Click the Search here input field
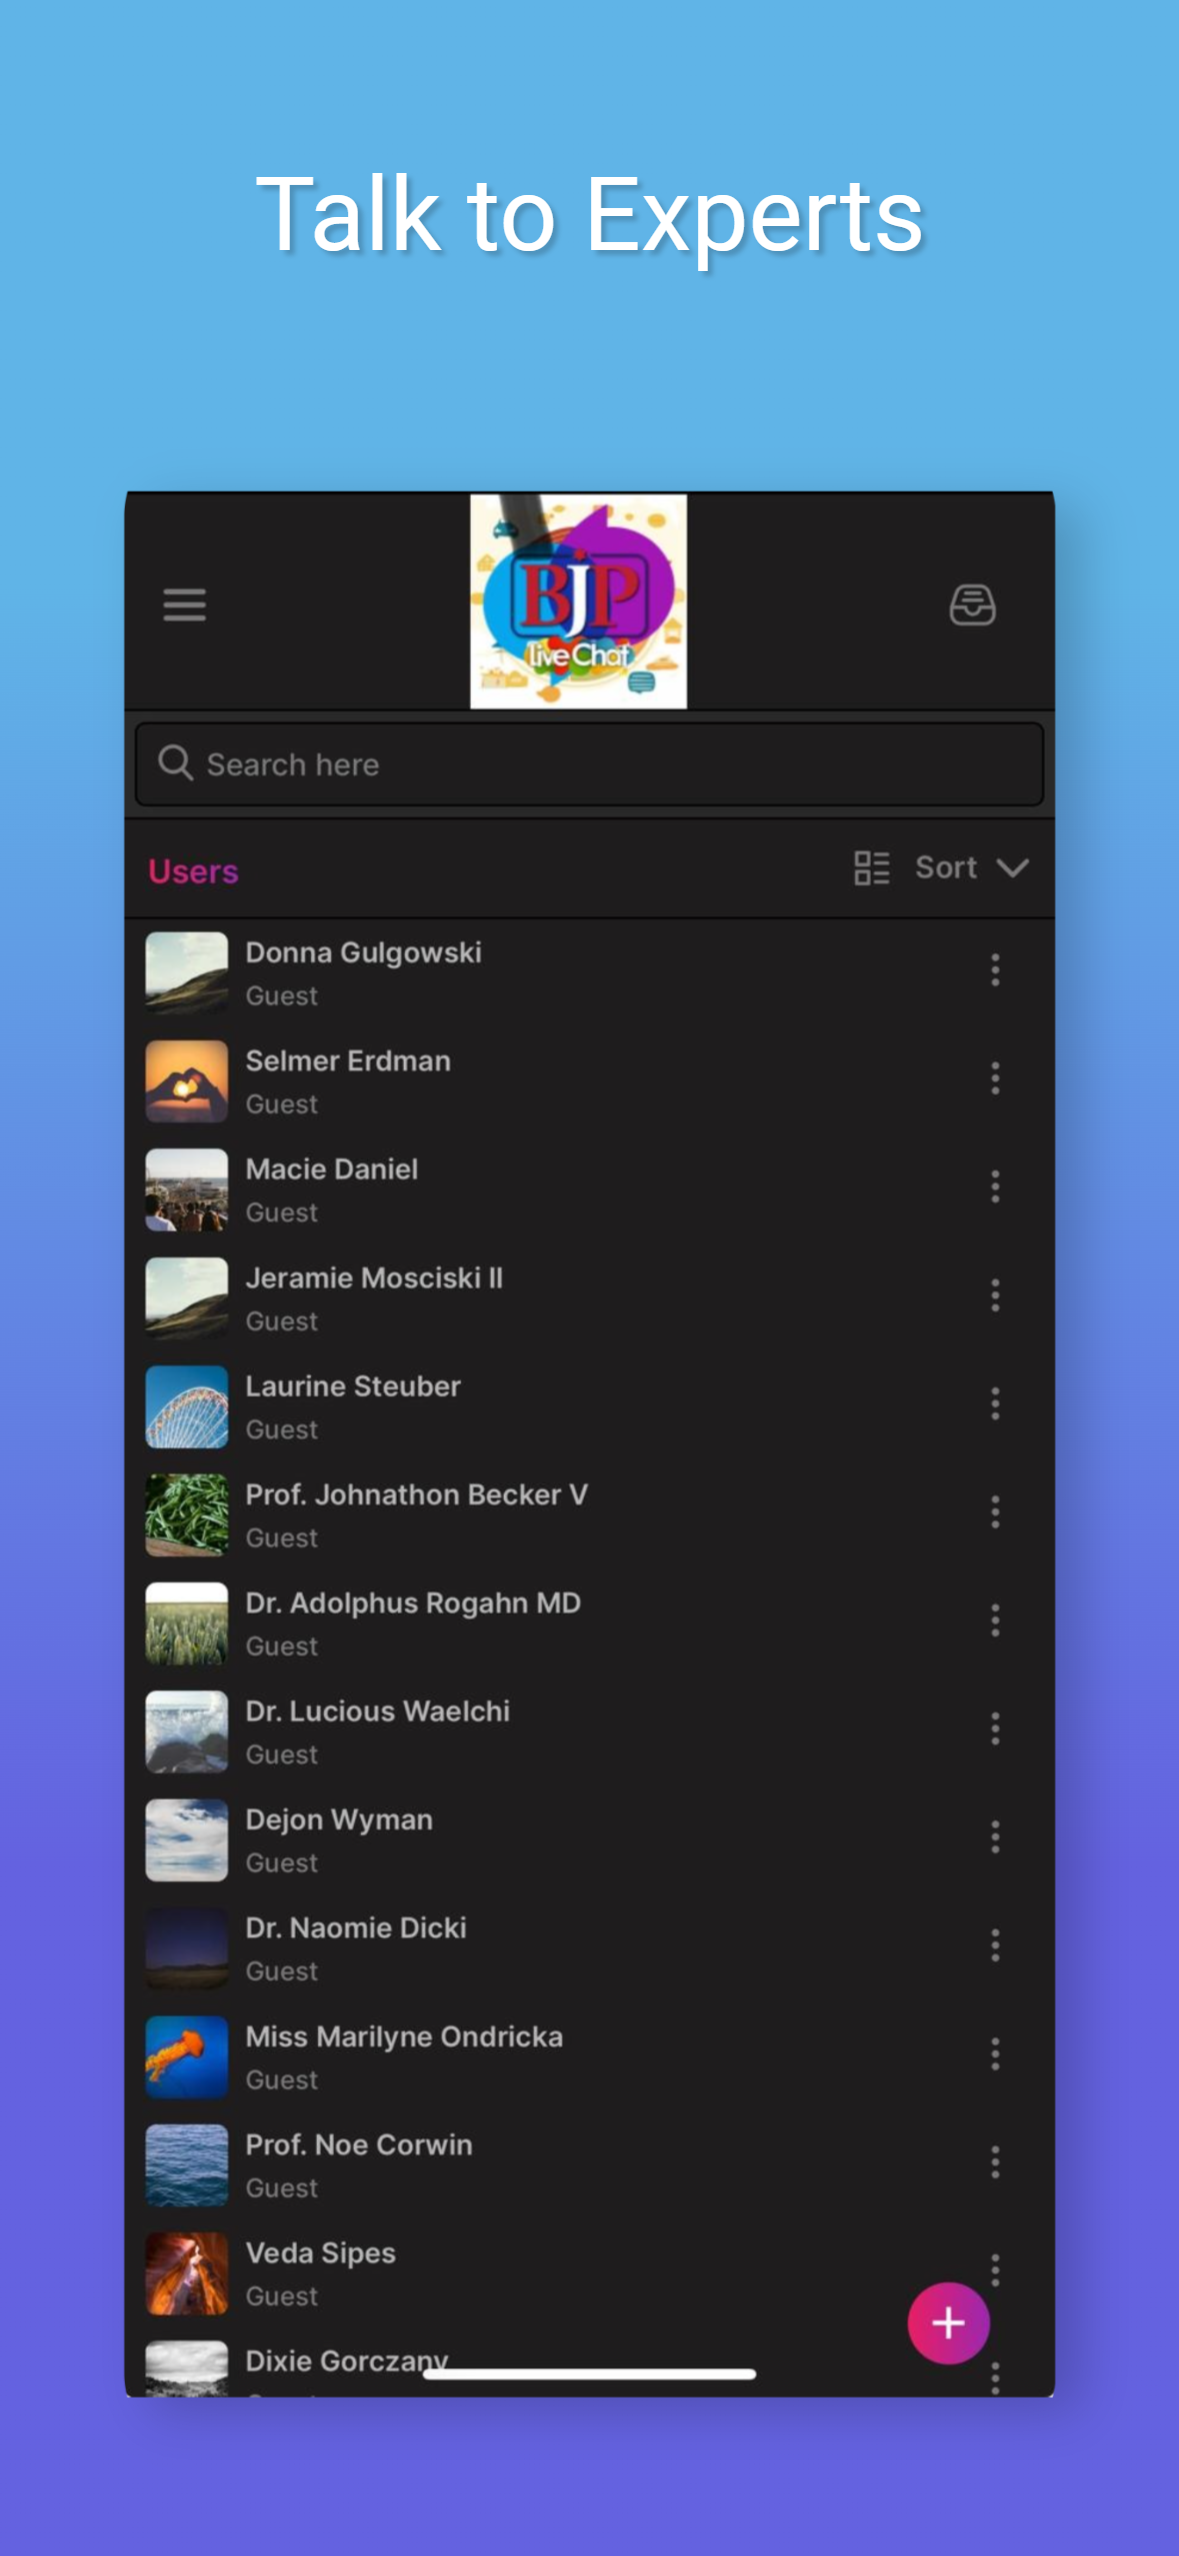The height and width of the screenshot is (2556, 1179). (x=590, y=764)
